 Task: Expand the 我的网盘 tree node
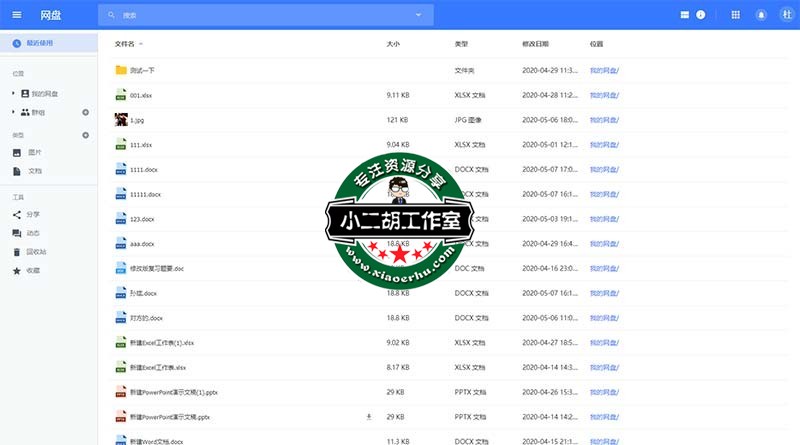click(x=13, y=93)
